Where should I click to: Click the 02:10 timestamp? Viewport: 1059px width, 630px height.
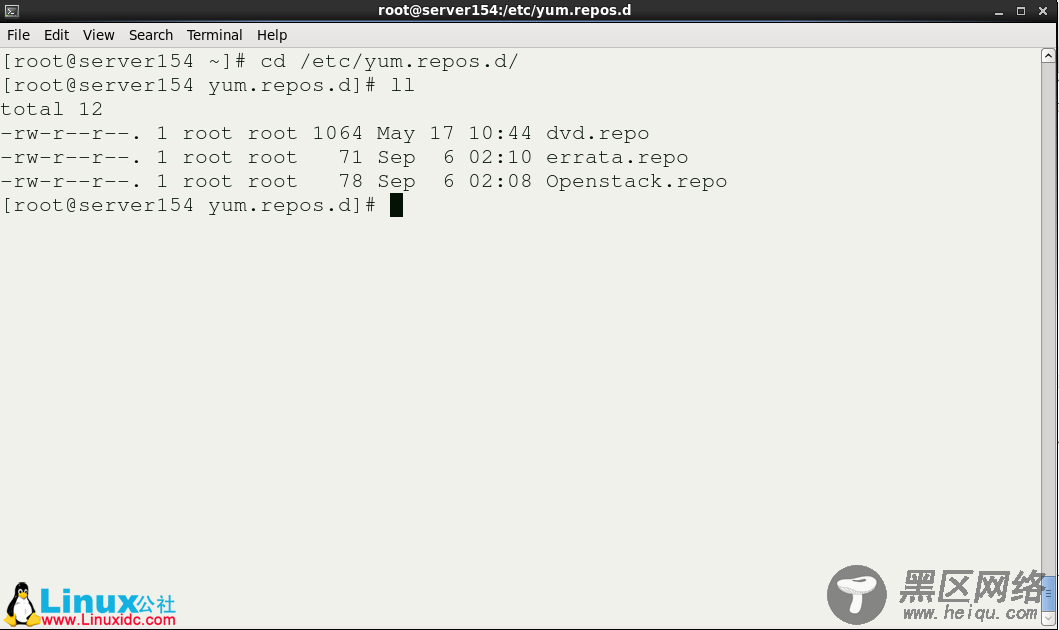pos(500,157)
